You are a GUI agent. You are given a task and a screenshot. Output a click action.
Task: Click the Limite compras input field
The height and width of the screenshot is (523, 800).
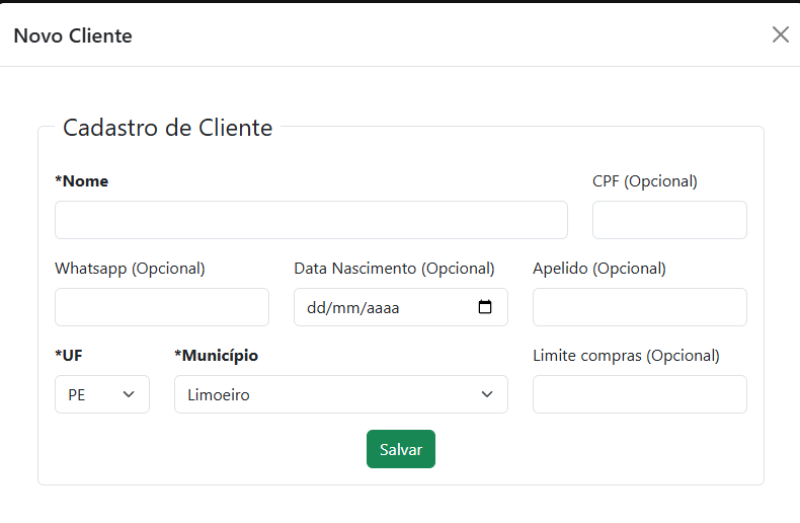(x=639, y=394)
